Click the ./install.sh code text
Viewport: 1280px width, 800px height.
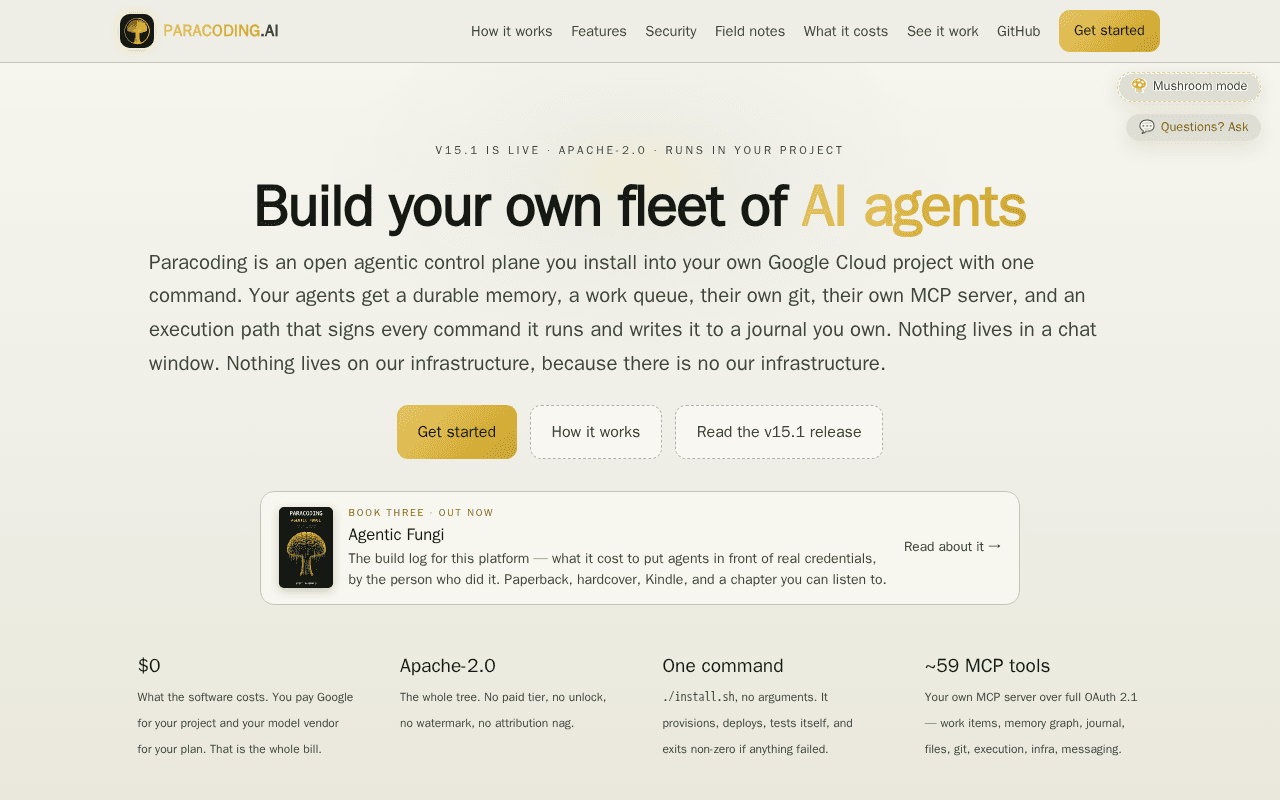[698, 697]
